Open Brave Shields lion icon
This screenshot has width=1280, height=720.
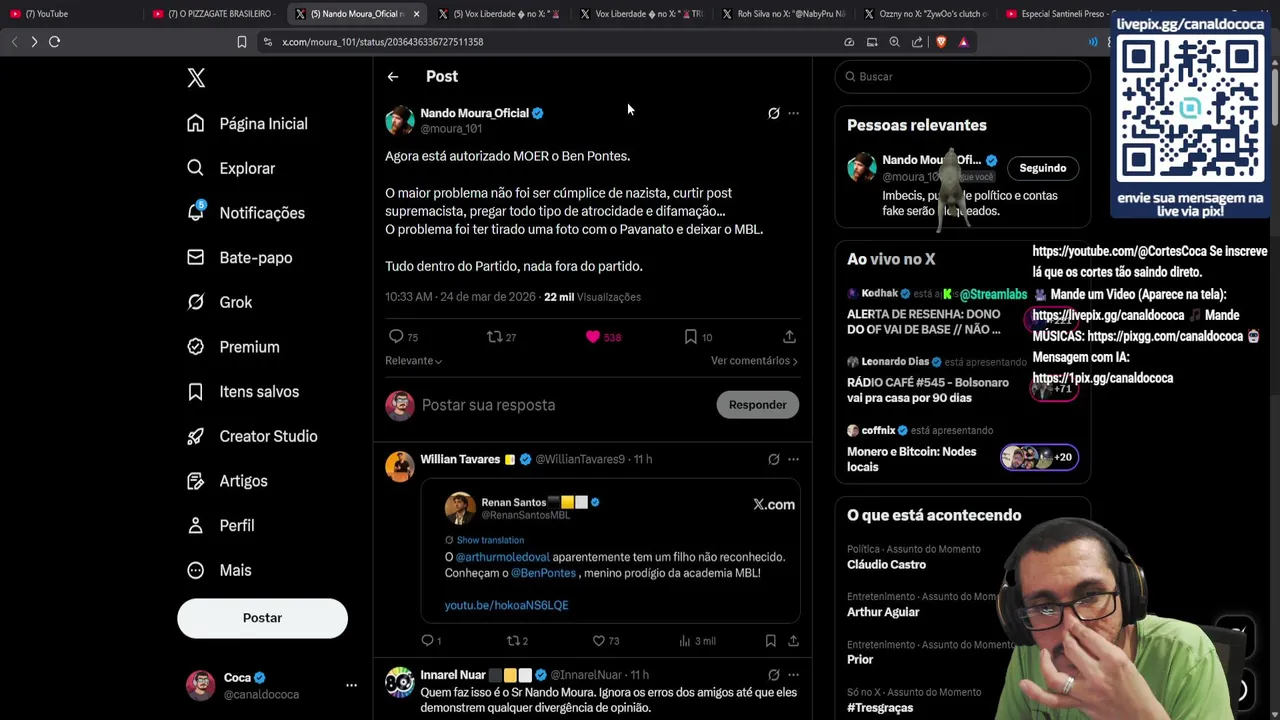[x=941, y=42]
